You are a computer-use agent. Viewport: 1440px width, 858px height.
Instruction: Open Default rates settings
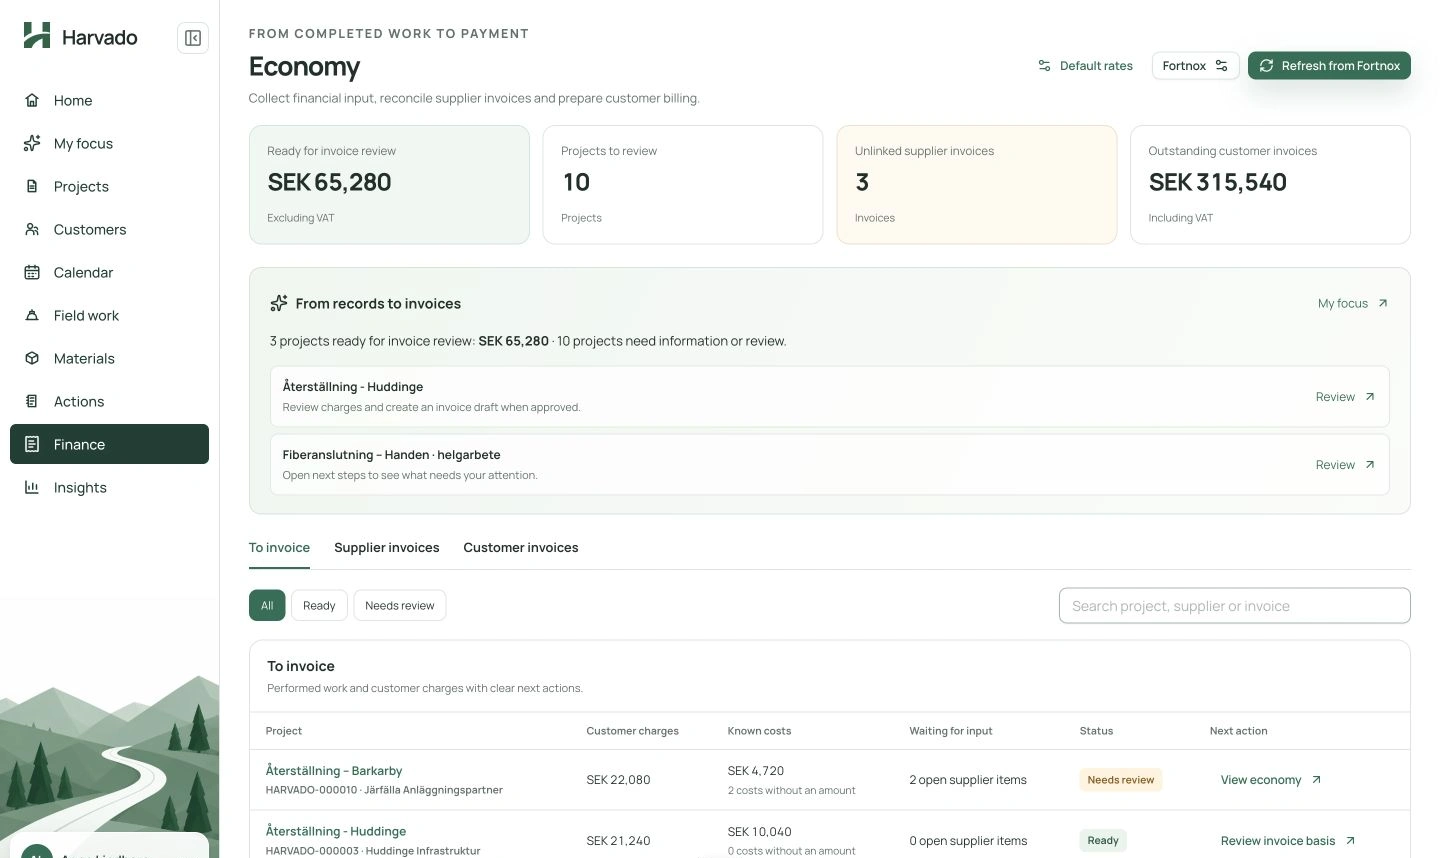pos(1085,66)
